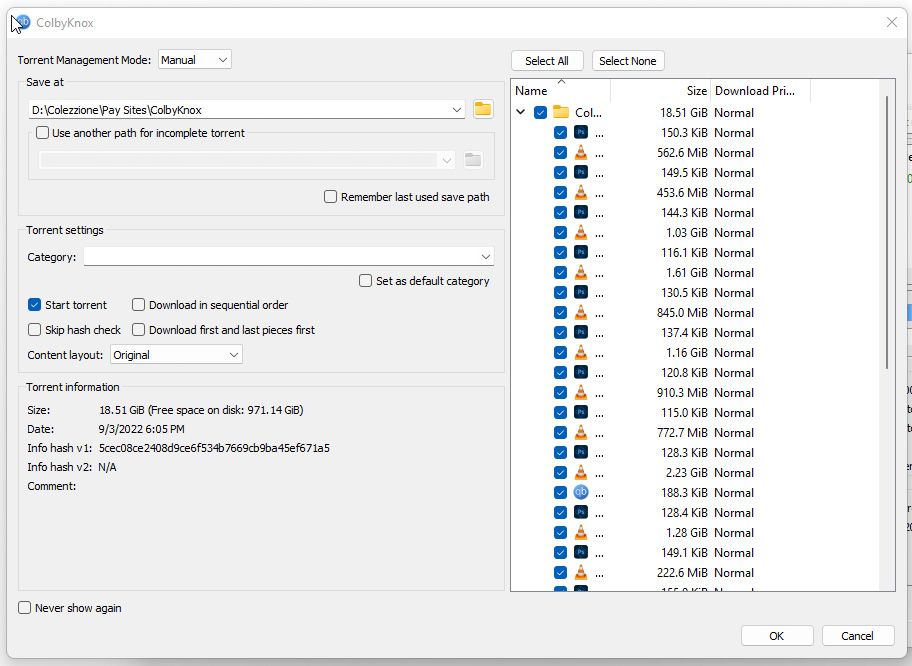Open Torrent Management Mode dropdown

point(195,60)
